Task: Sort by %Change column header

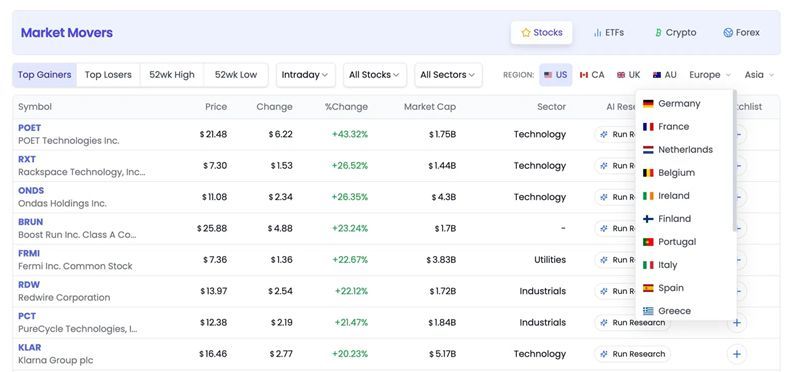Action: (346, 107)
